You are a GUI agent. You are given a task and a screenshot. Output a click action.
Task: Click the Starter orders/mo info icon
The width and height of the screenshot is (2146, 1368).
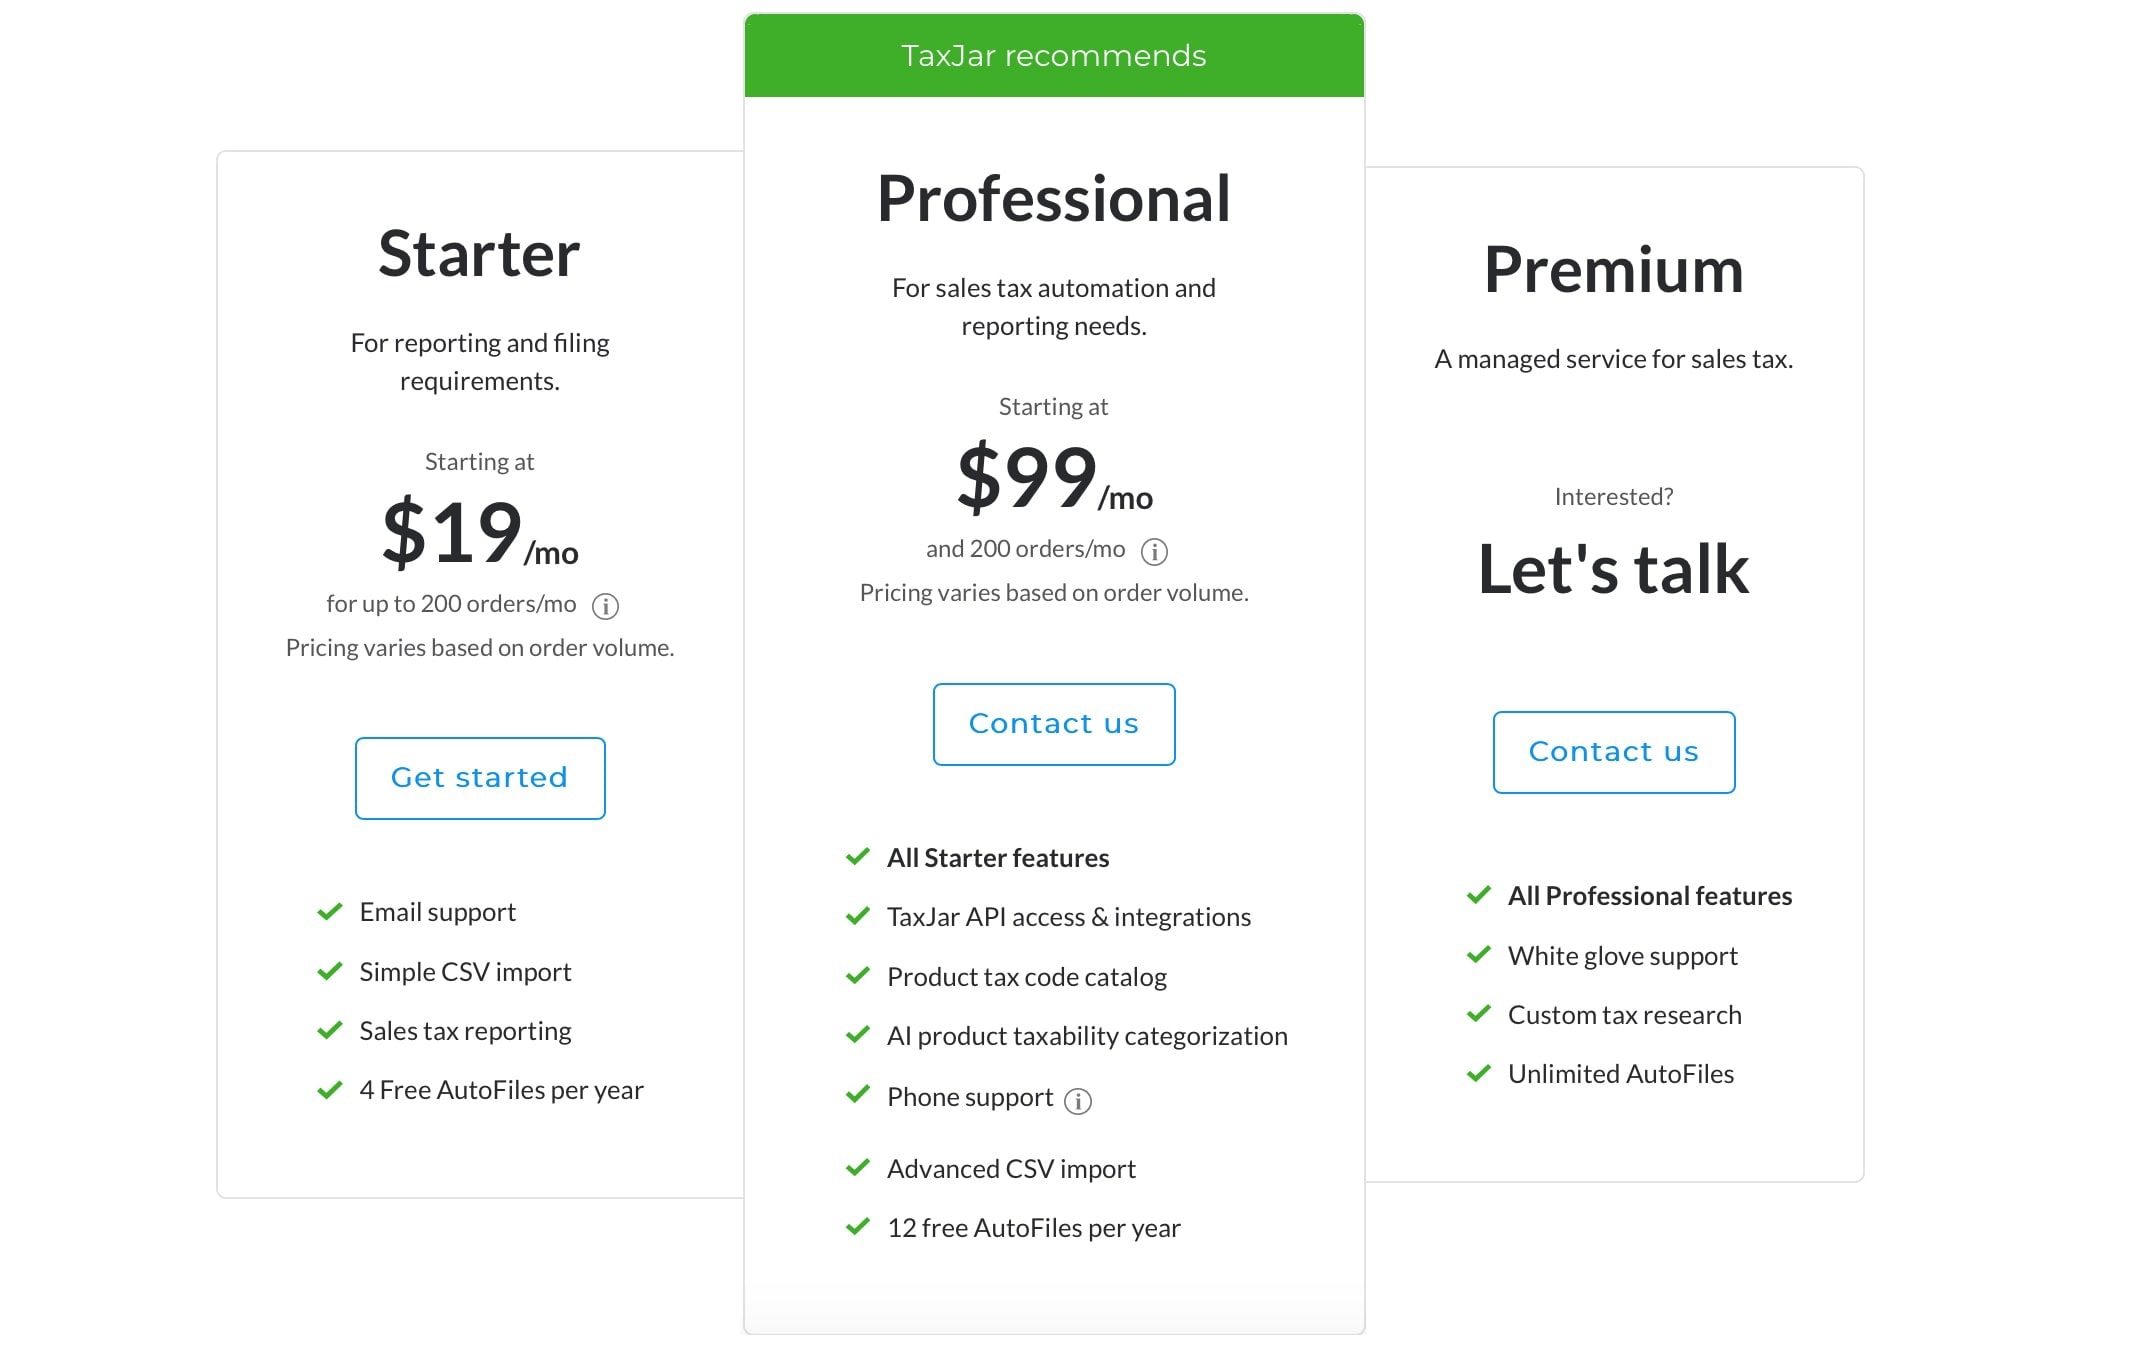click(x=605, y=606)
